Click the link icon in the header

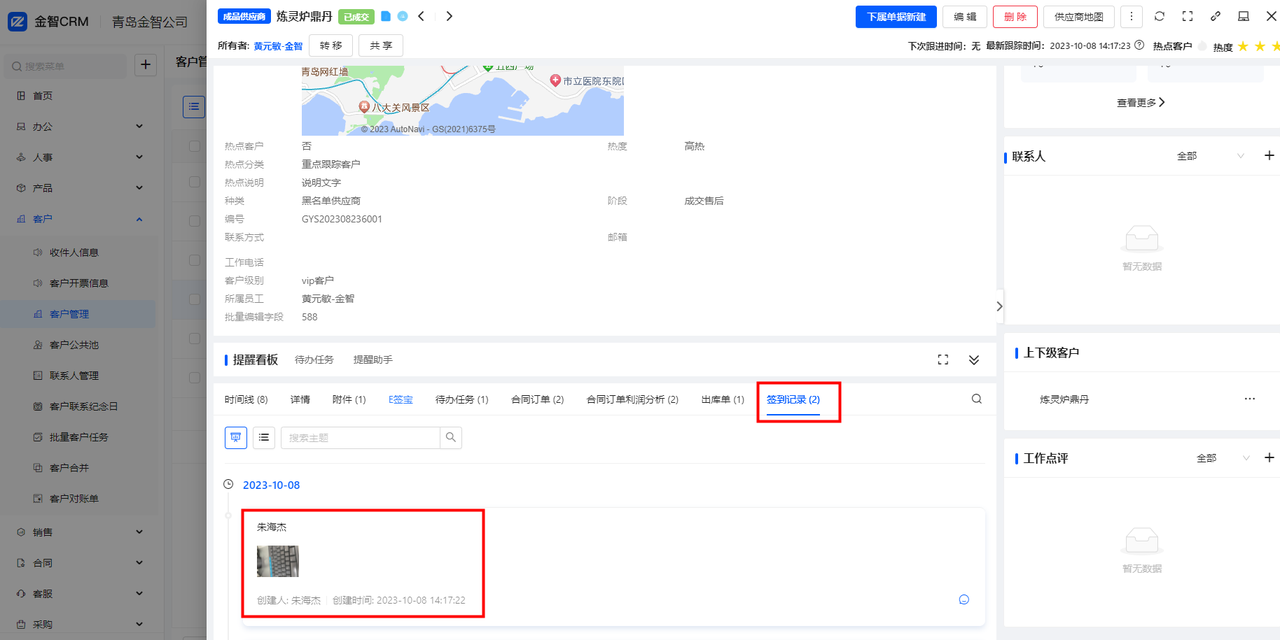[1215, 16]
